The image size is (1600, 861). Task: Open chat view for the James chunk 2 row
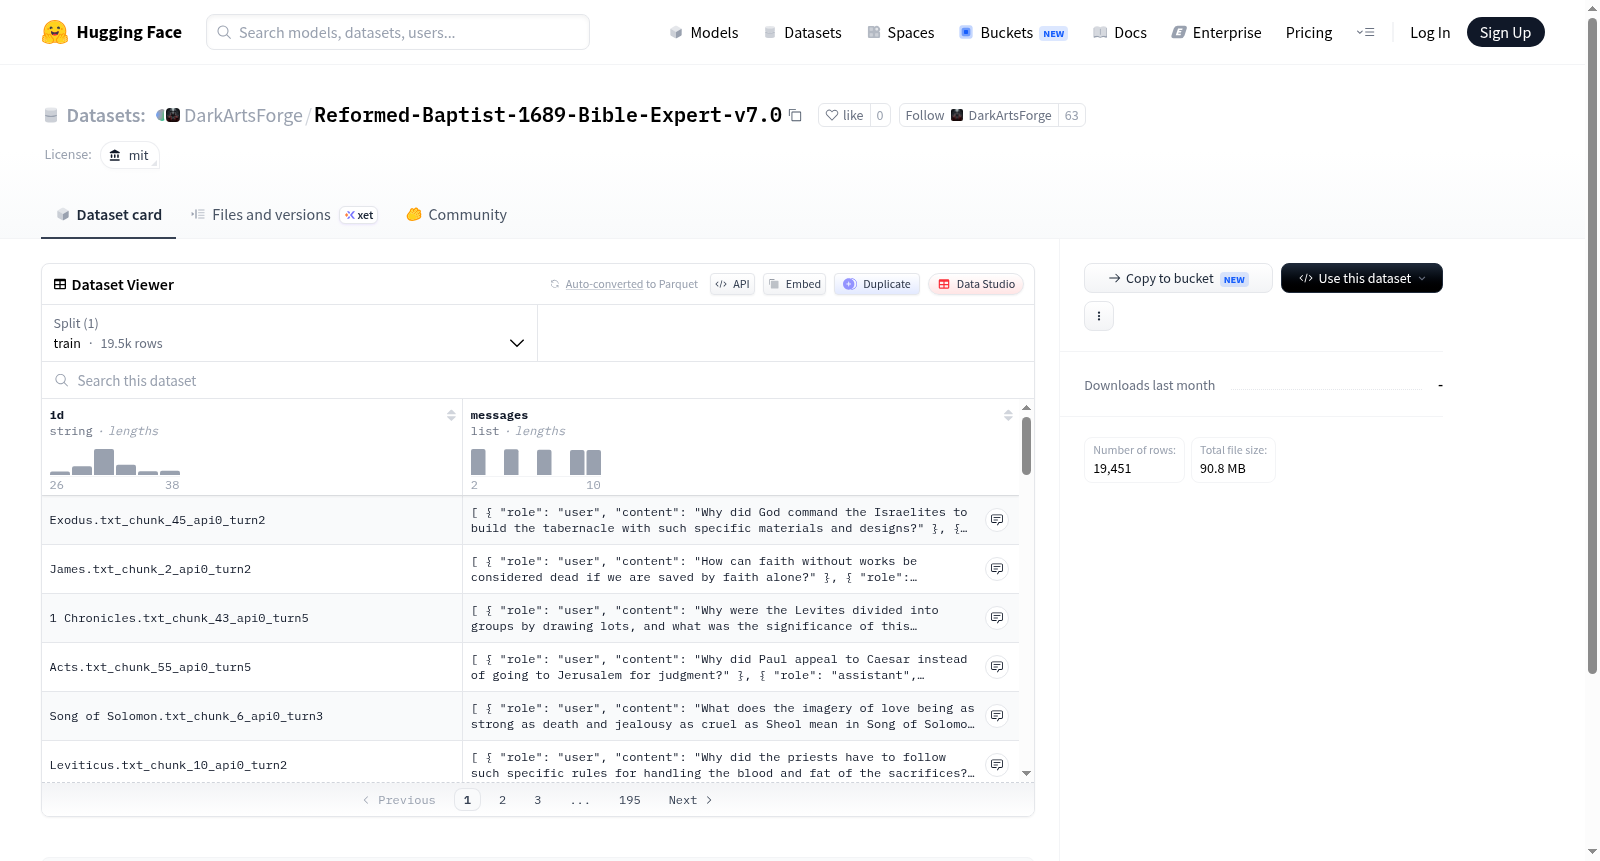997,569
